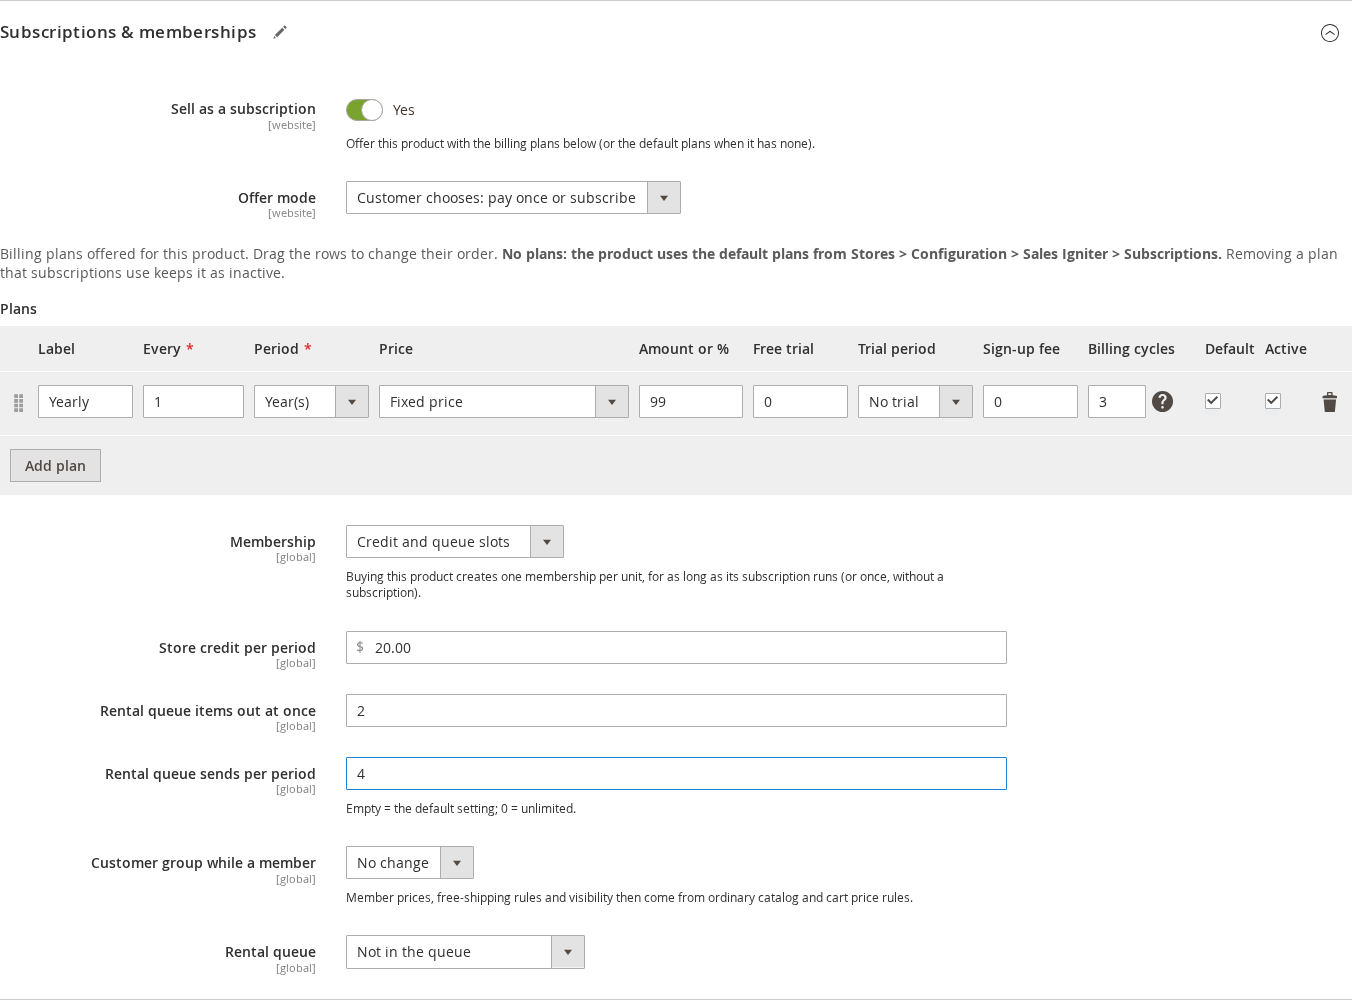Open the Trial period dropdown showing No trial
The height and width of the screenshot is (1000, 1352).
(915, 402)
